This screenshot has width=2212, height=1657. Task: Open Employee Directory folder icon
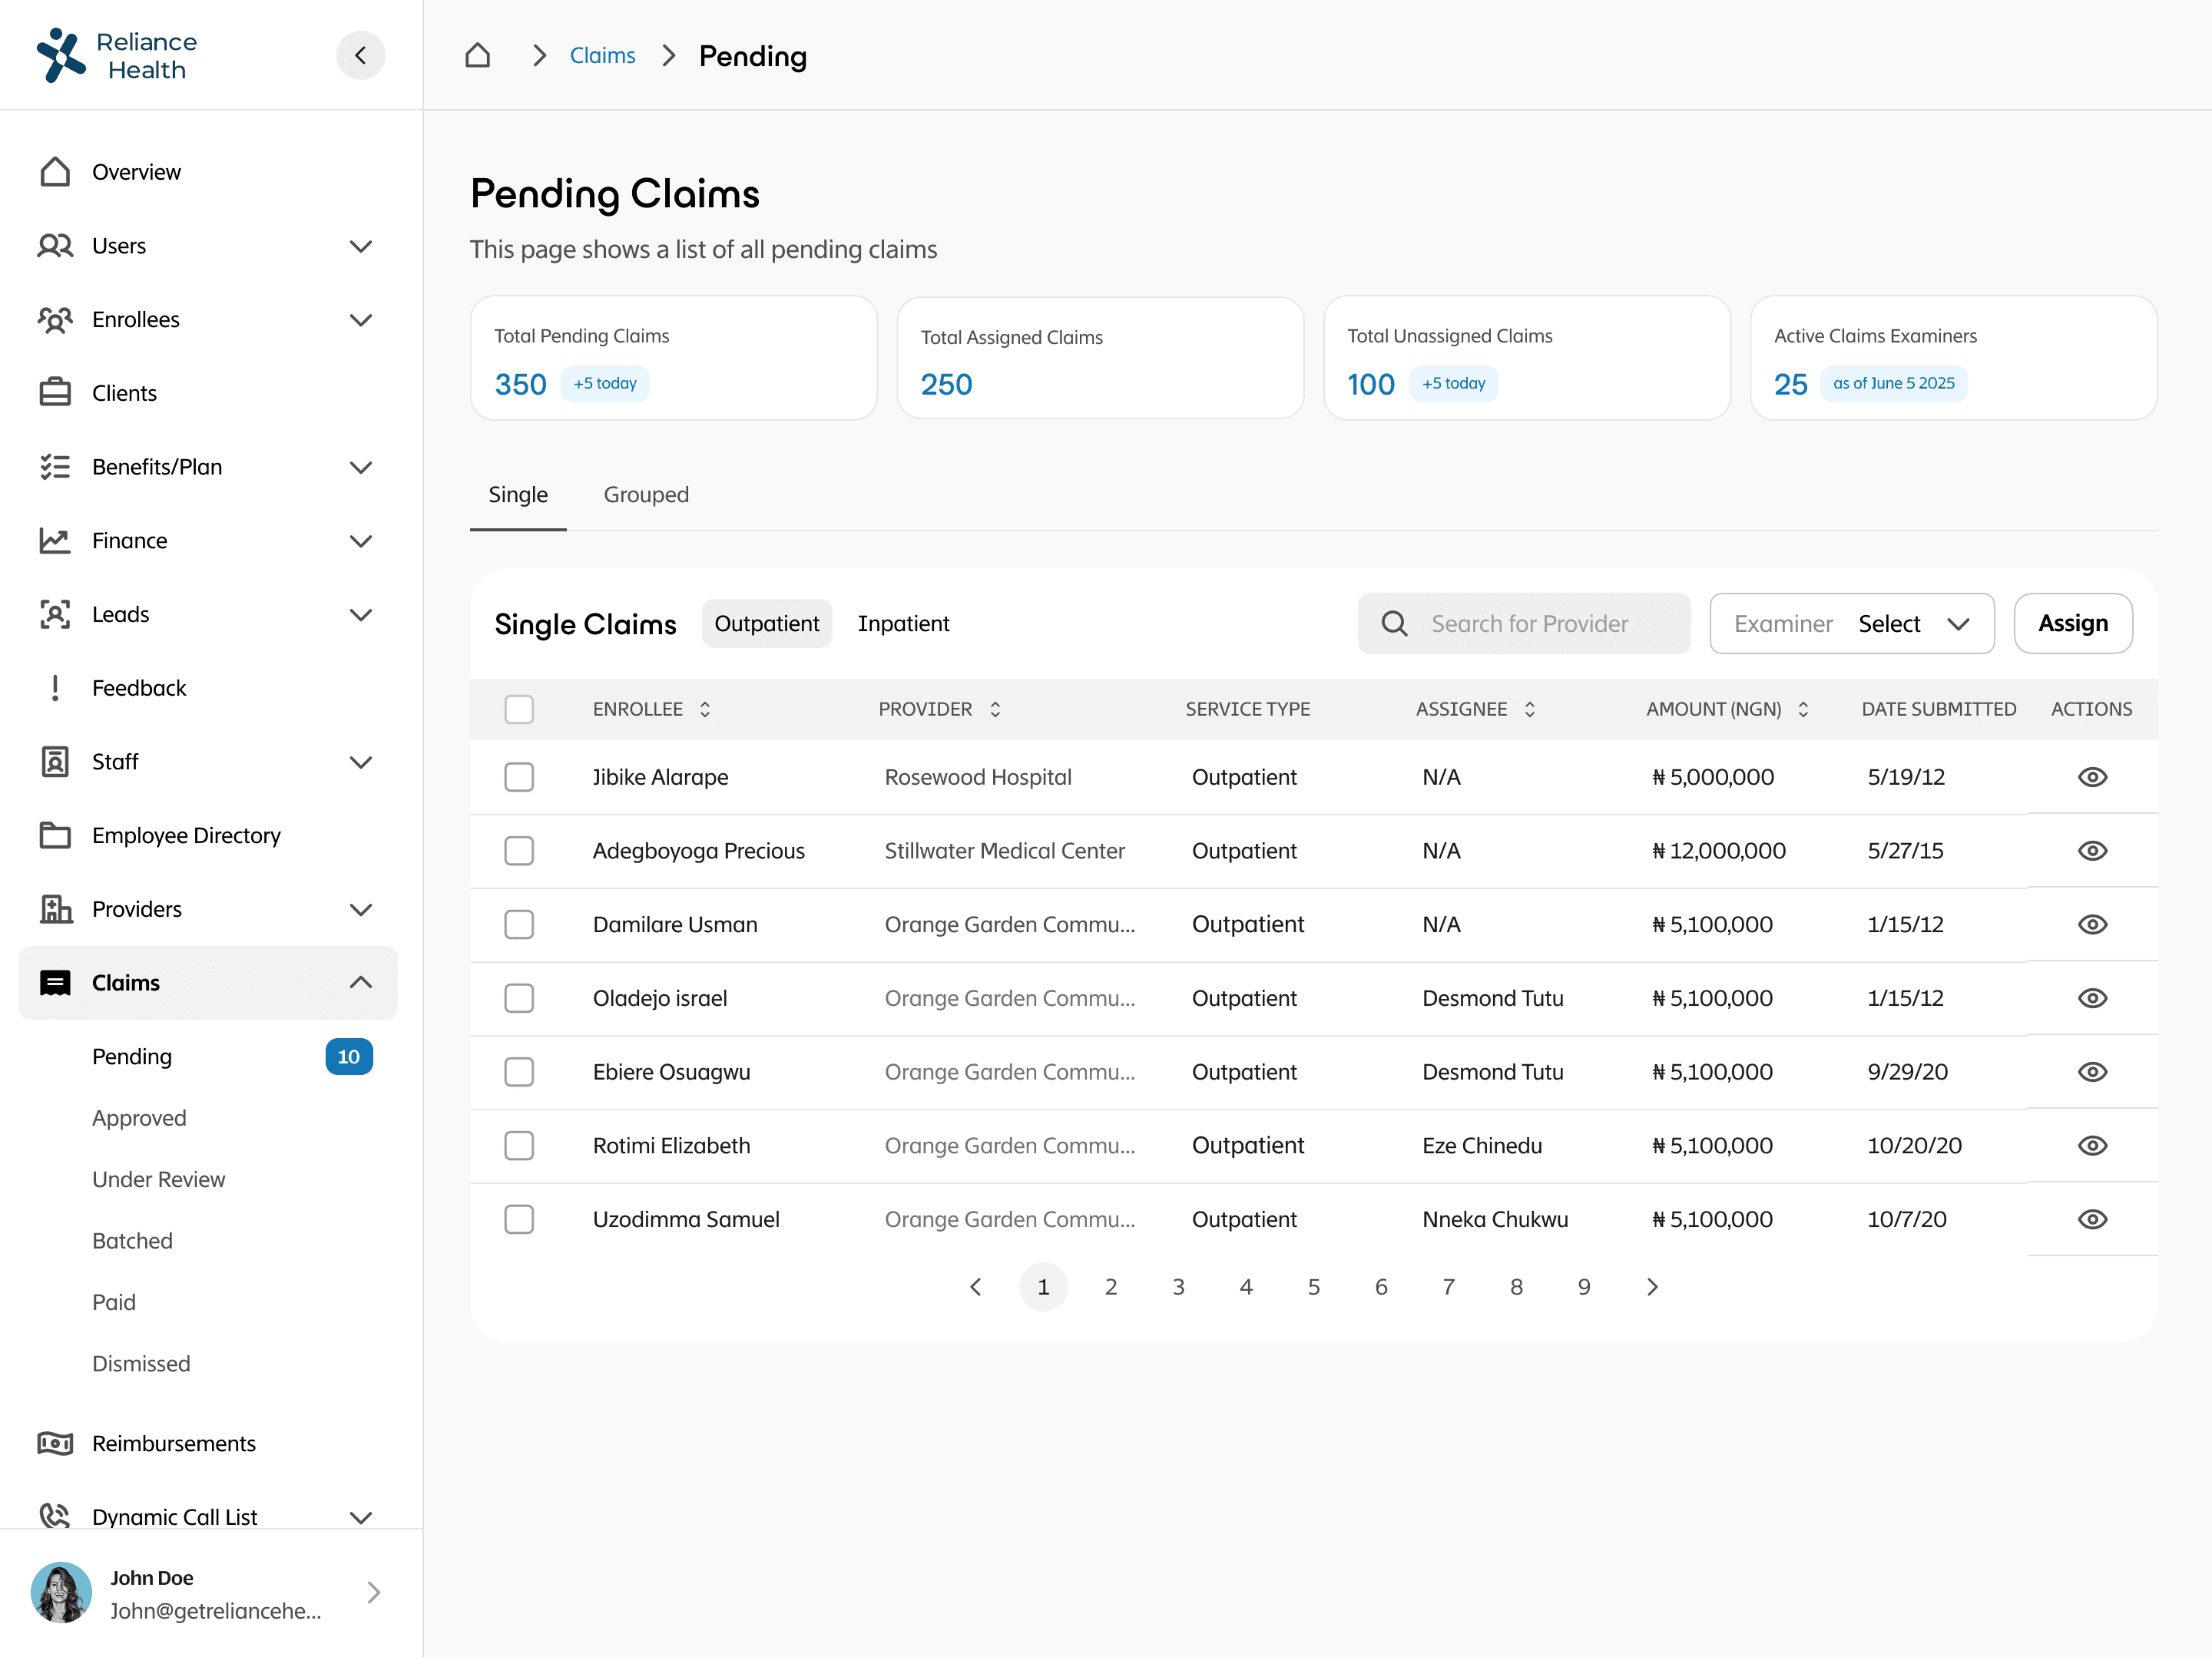(55, 835)
